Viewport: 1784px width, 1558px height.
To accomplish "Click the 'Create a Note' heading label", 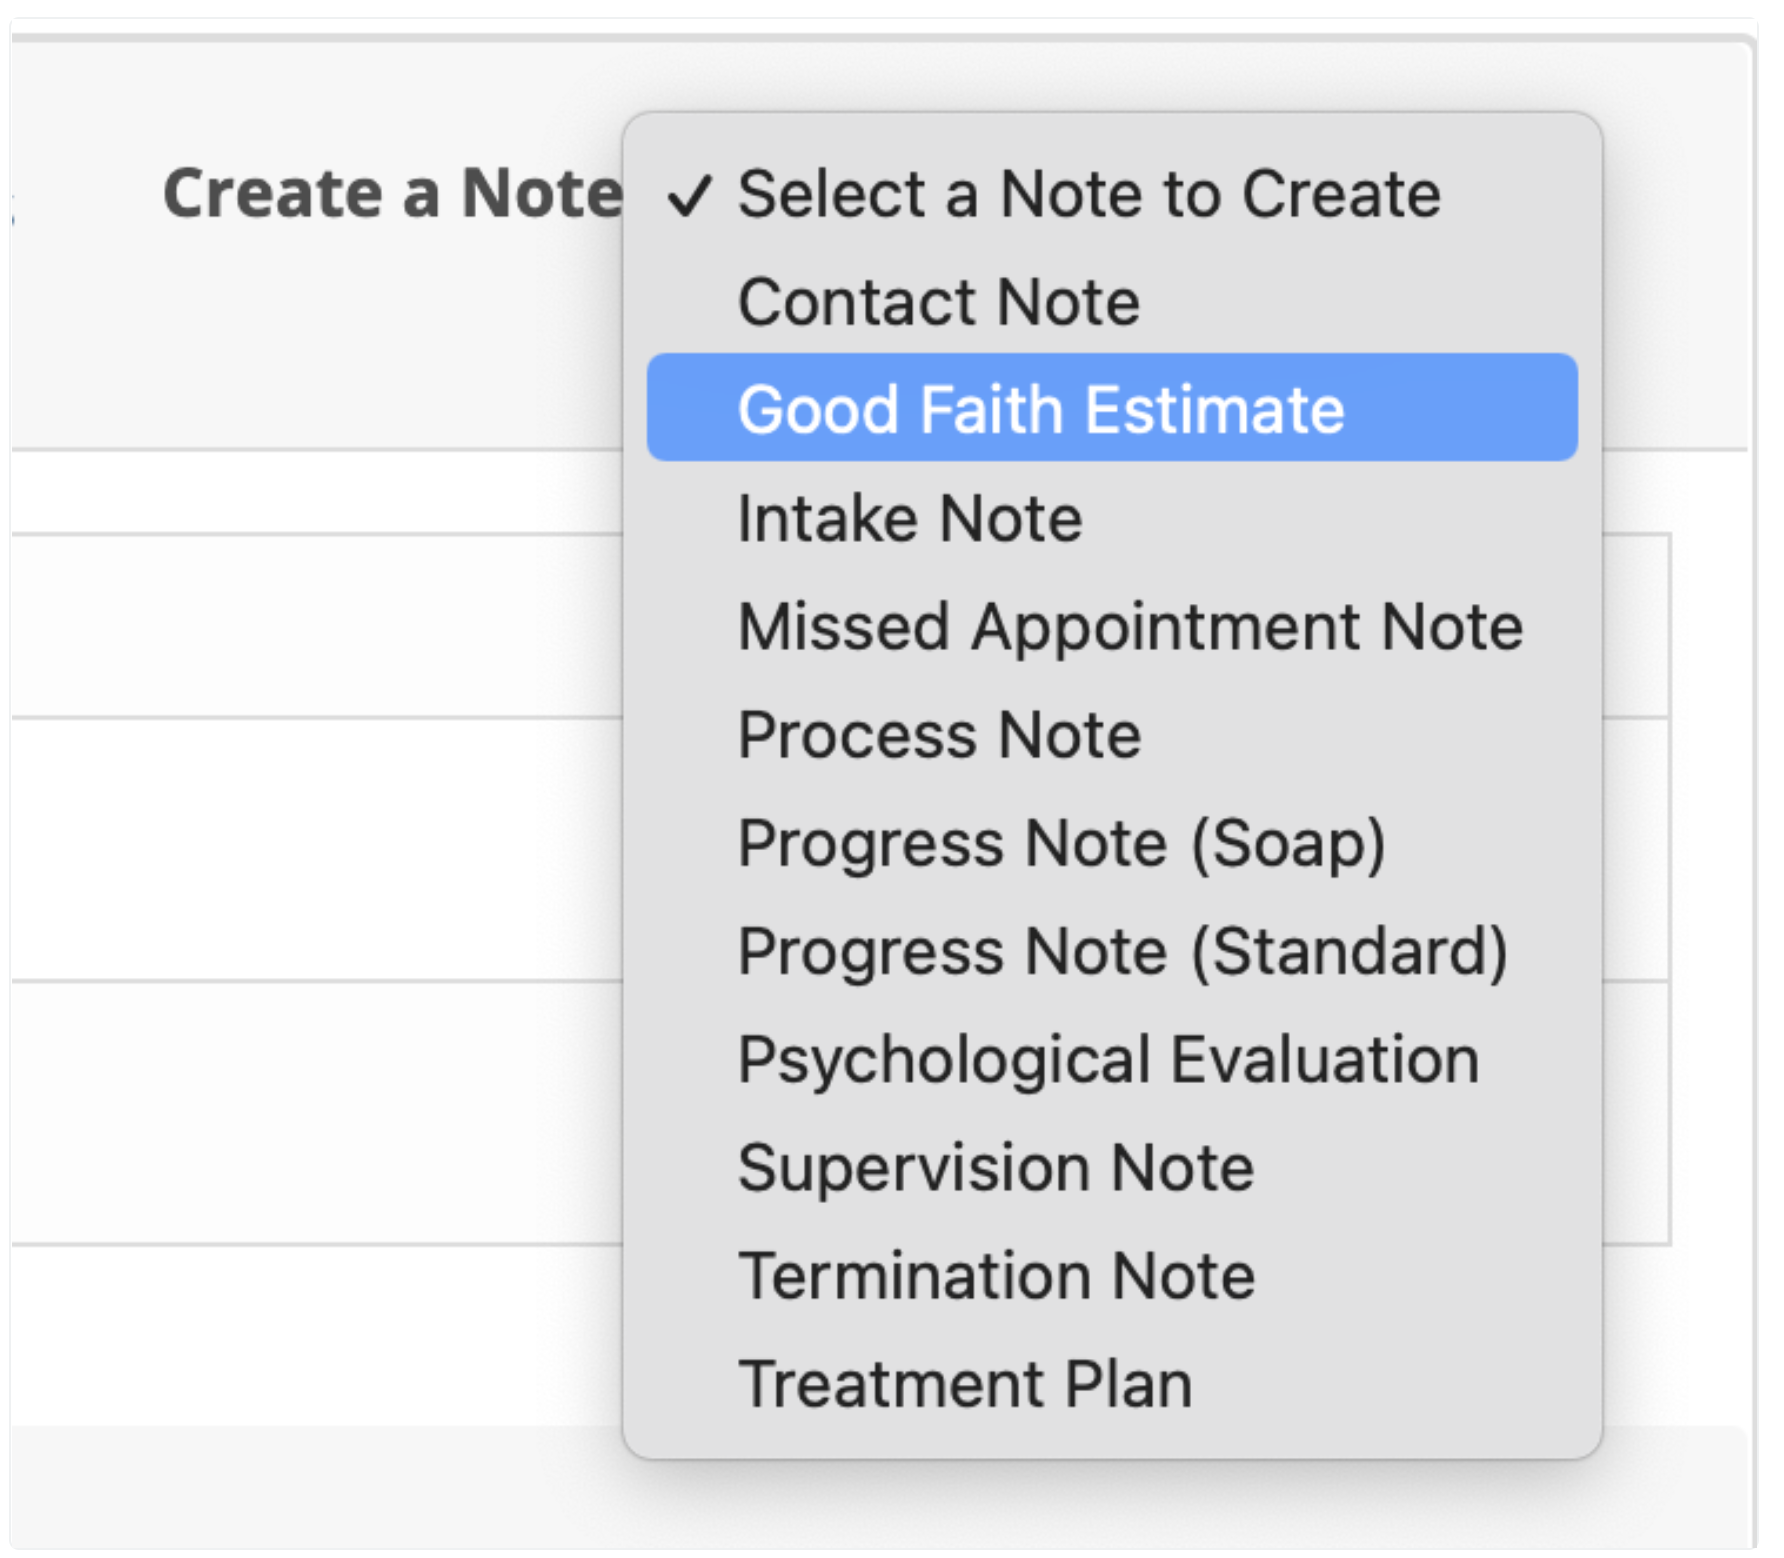I will 393,192.
